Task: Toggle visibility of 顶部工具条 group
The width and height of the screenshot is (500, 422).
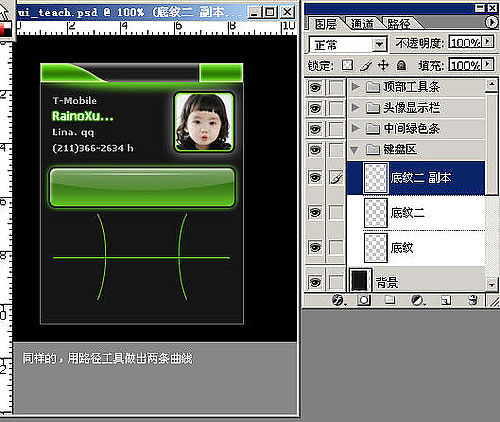Action: pyautogui.click(x=315, y=88)
